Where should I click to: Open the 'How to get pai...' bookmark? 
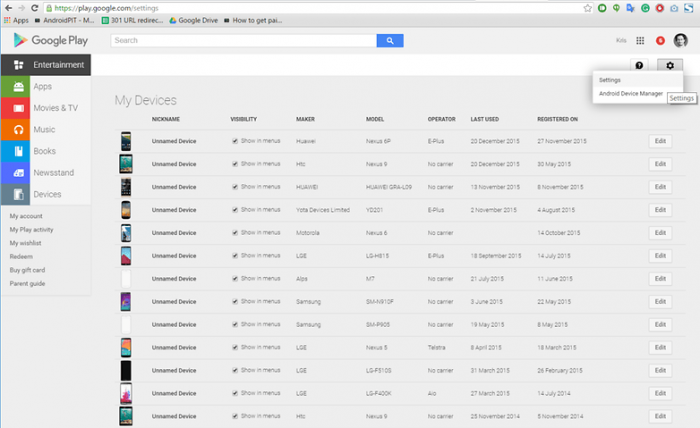click(253, 20)
